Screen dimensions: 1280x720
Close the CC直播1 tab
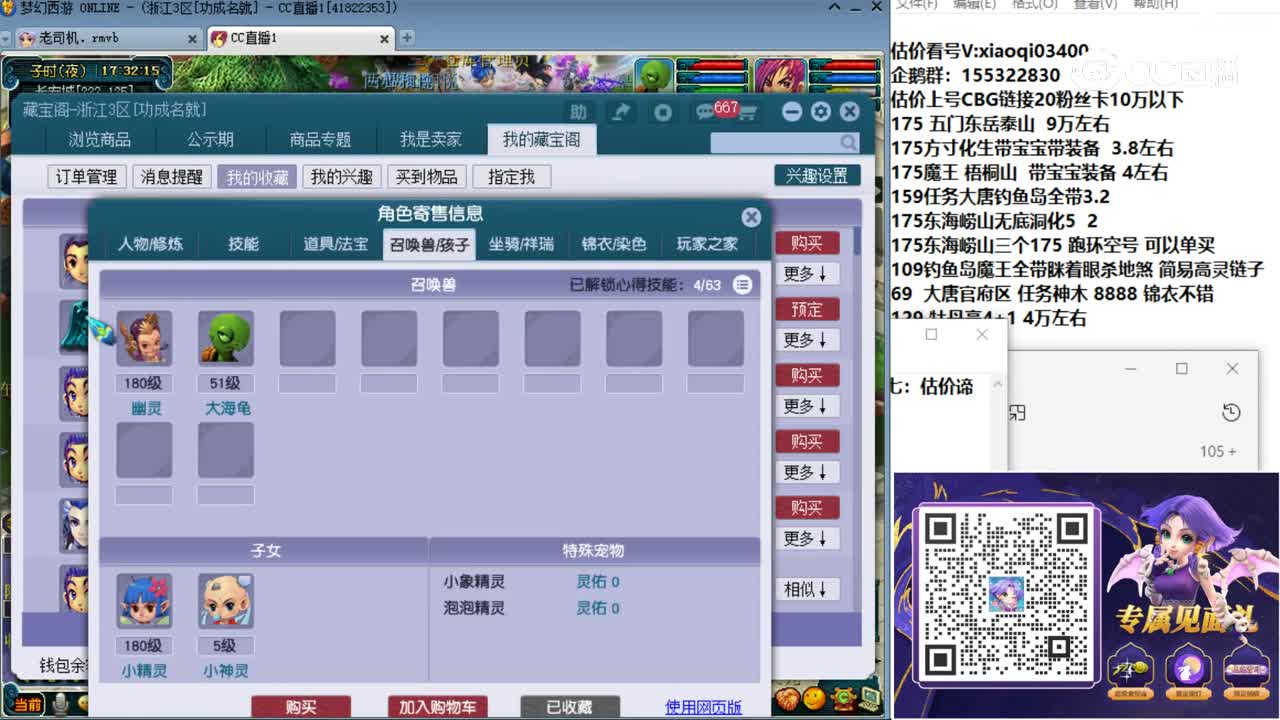click(x=384, y=38)
